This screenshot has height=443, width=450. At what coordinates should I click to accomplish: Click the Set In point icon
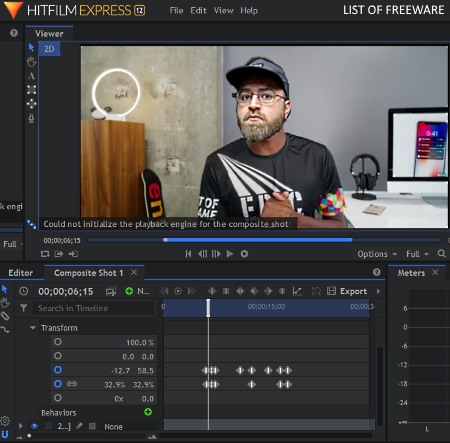[x=59, y=254]
